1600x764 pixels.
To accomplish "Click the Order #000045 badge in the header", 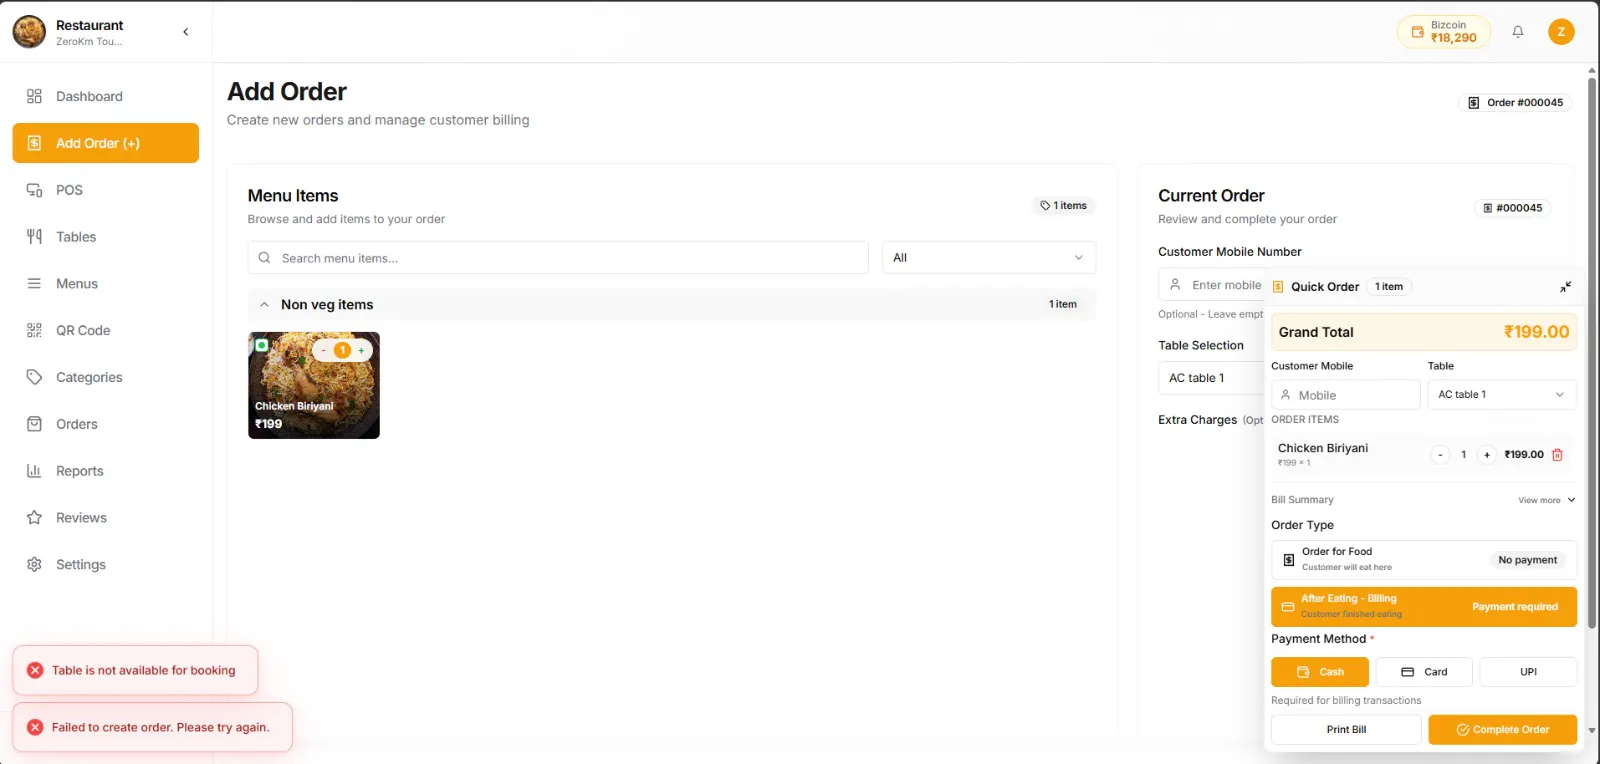I will tap(1515, 103).
